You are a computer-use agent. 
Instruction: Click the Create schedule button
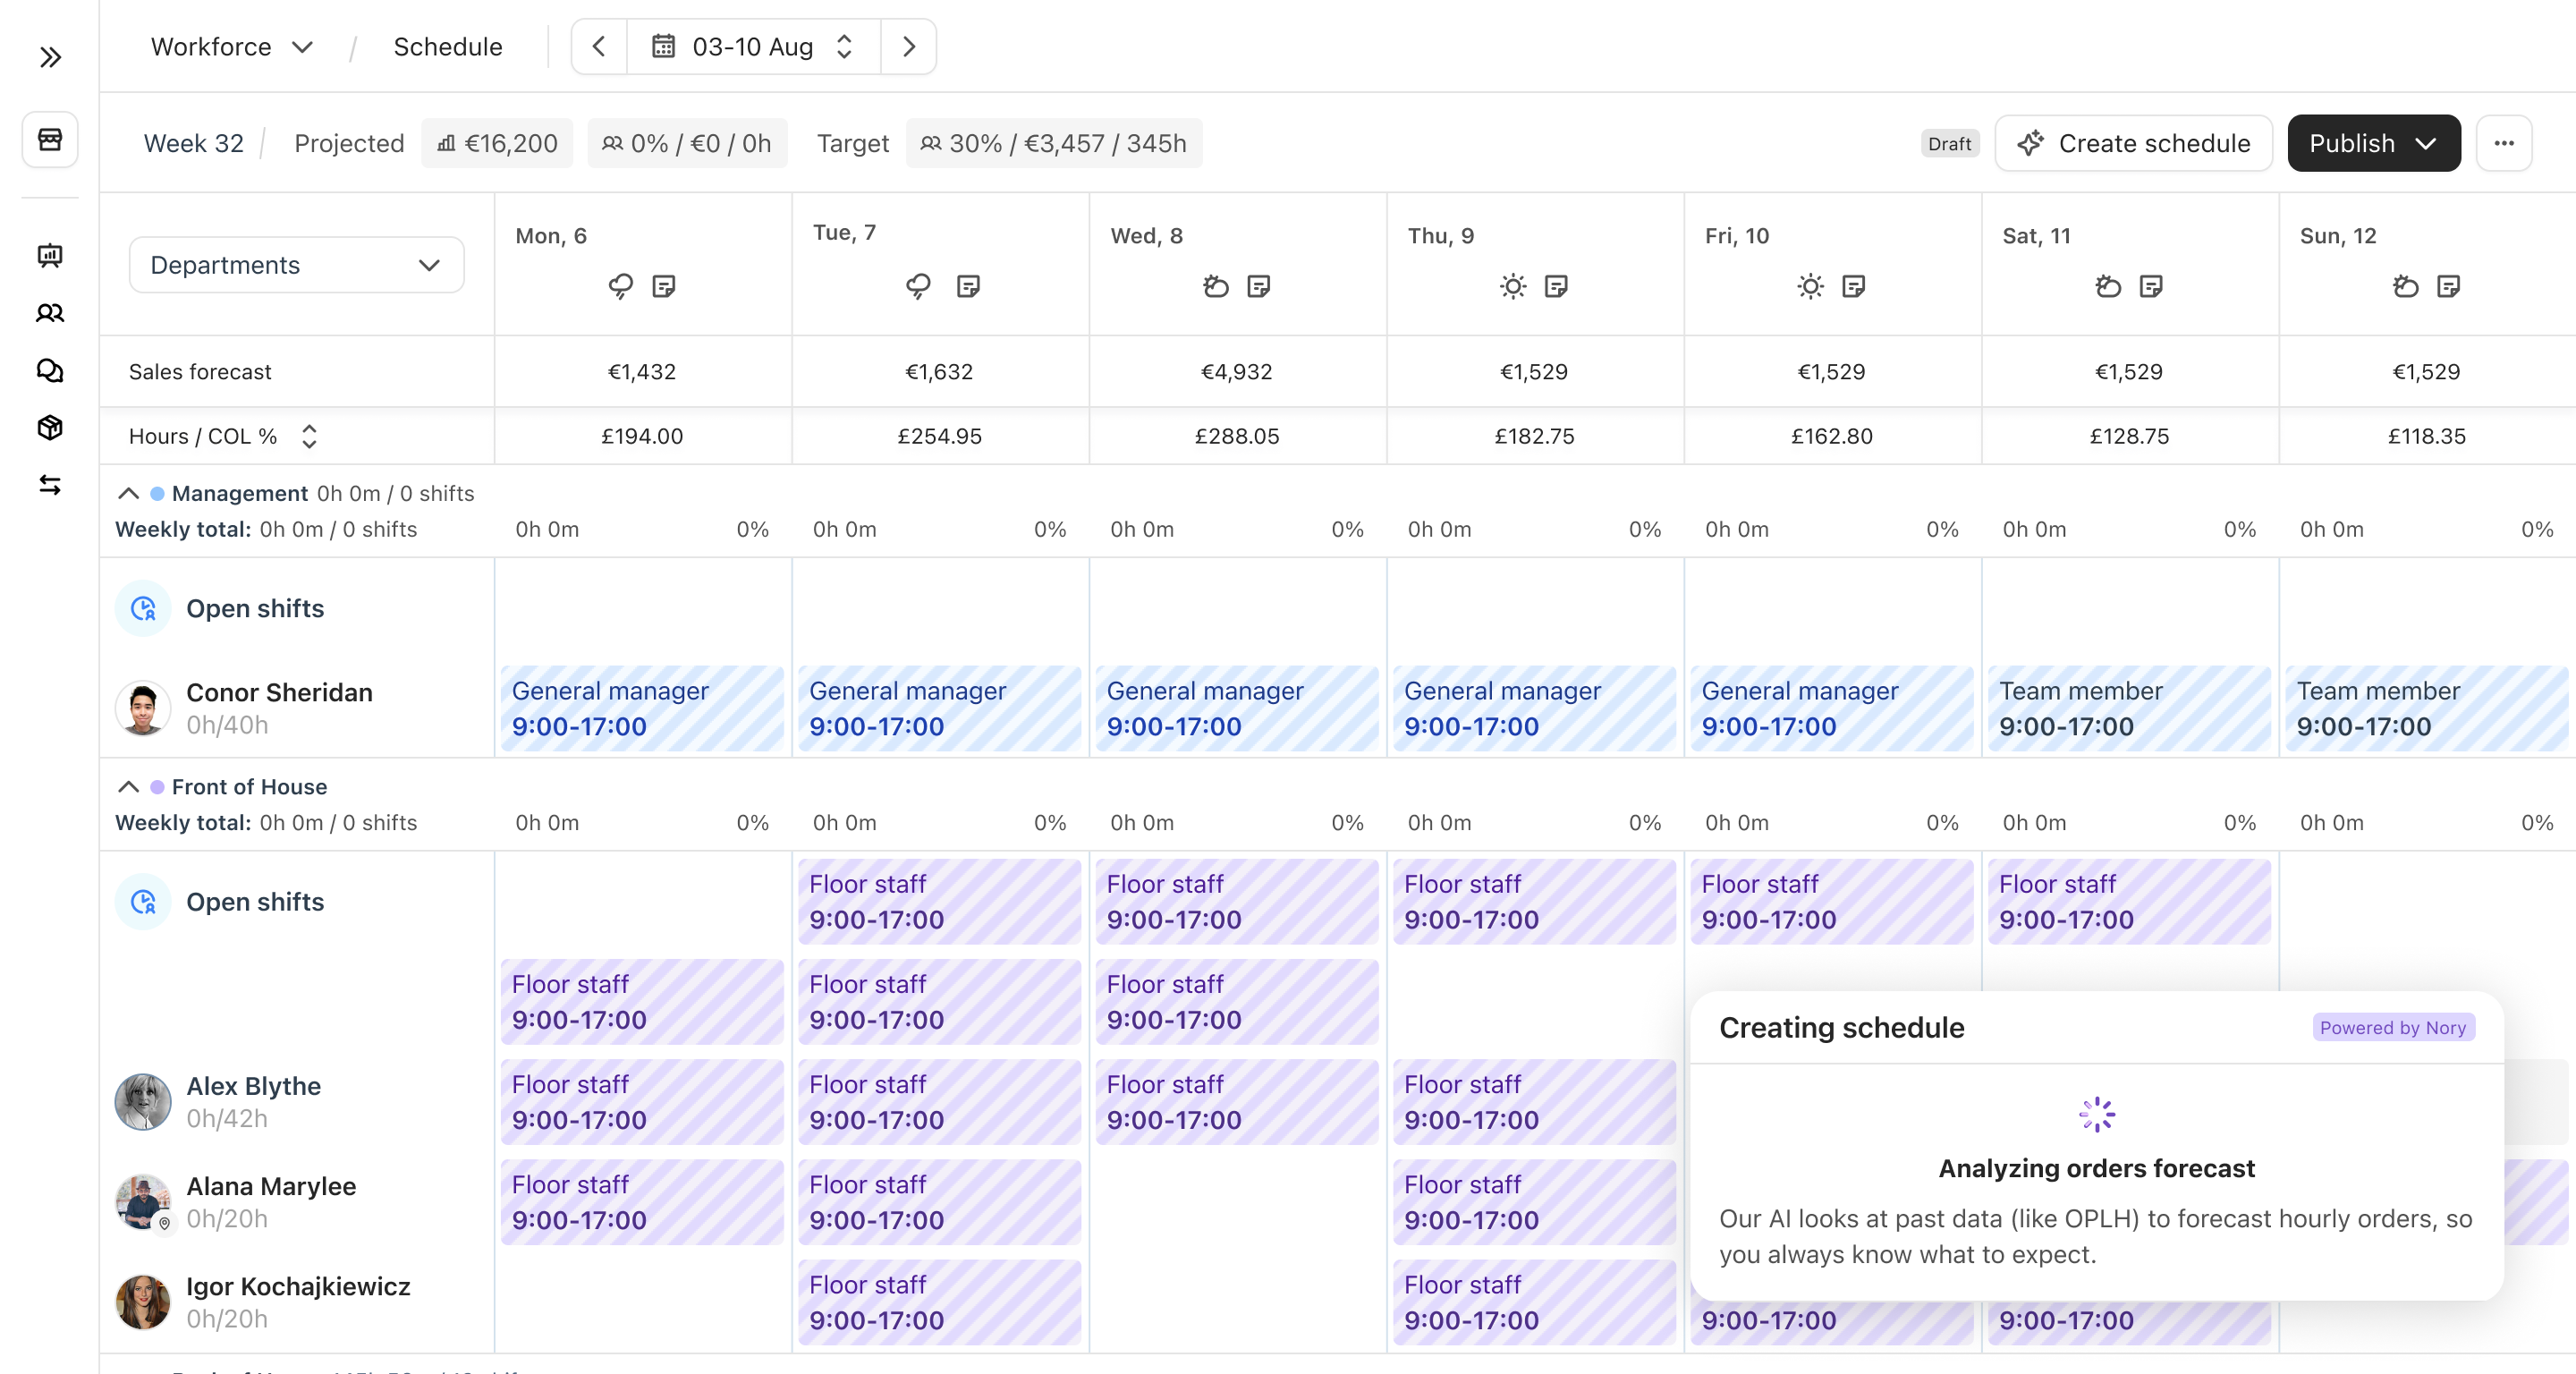pyautogui.click(x=2133, y=143)
